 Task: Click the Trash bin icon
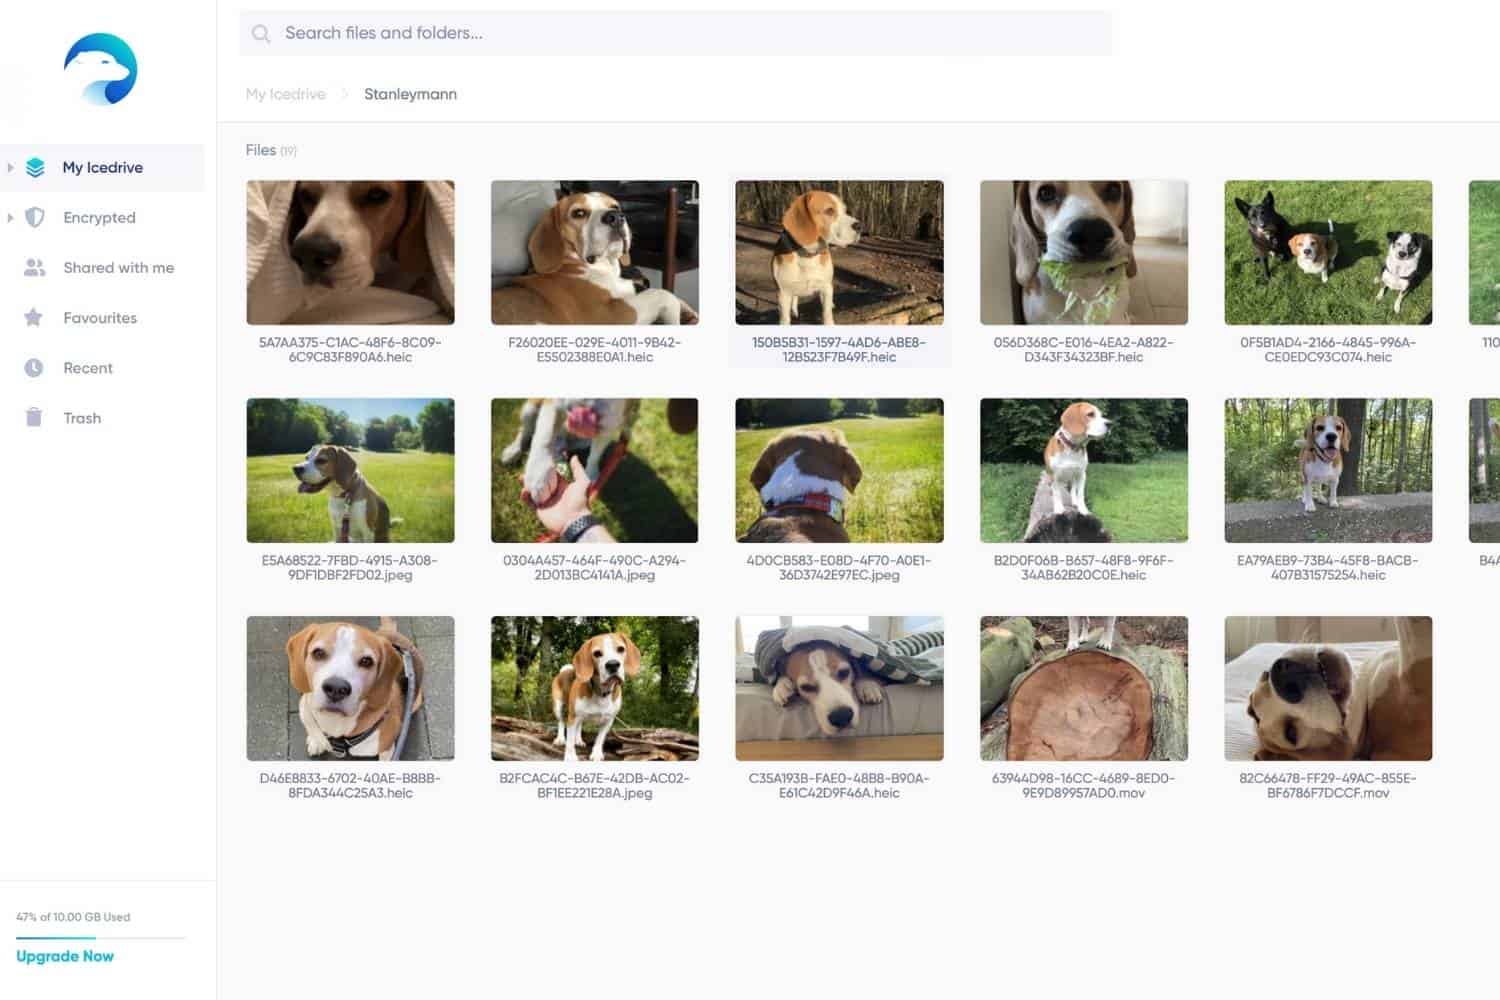[x=34, y=418]
